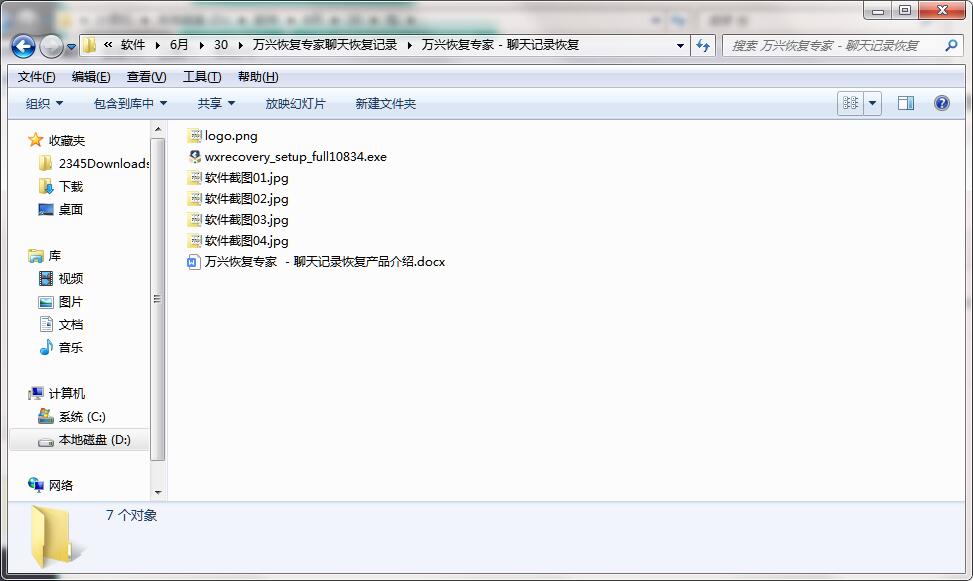Open the 图片 library
Screen dimensions: 973x581
(71, 302)
